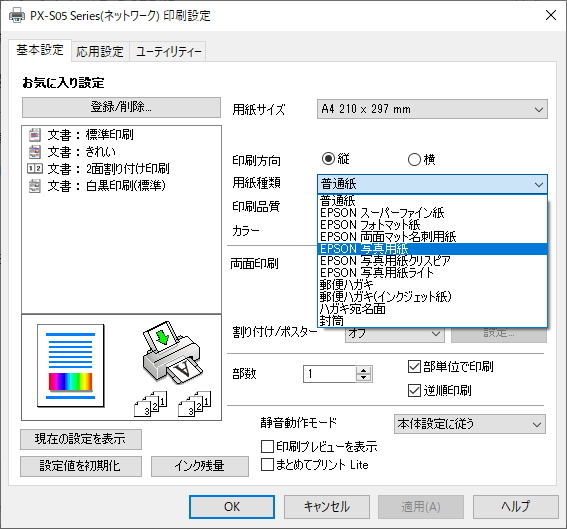The image size is (567, 529).
Task: Decrease 部数 with down stepper arrow
Action: click(x=363, y=378)
